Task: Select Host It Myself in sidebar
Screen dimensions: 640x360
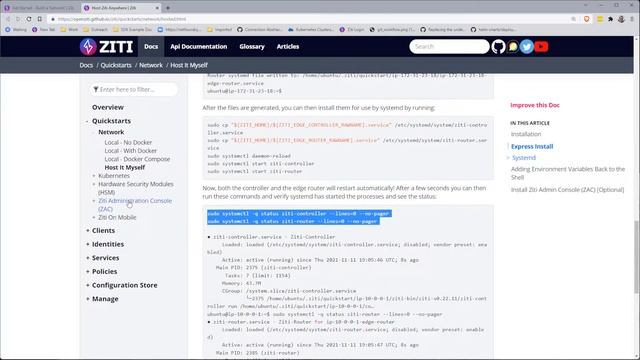Action: coord(124,167)
